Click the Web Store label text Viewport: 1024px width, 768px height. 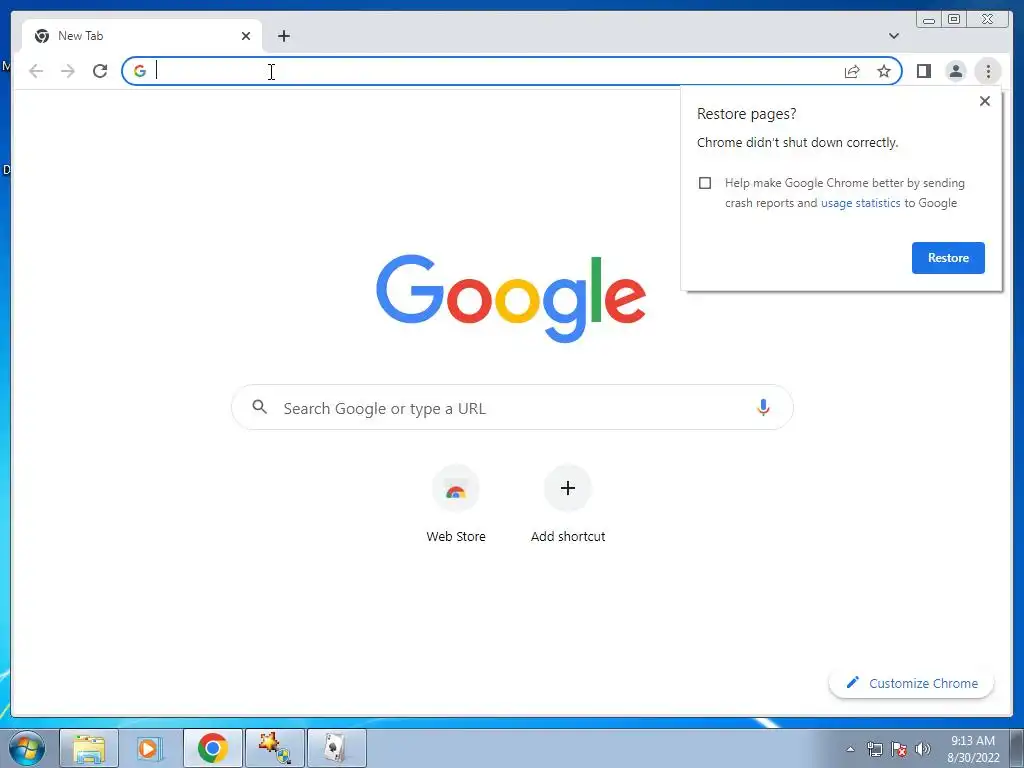456,537
